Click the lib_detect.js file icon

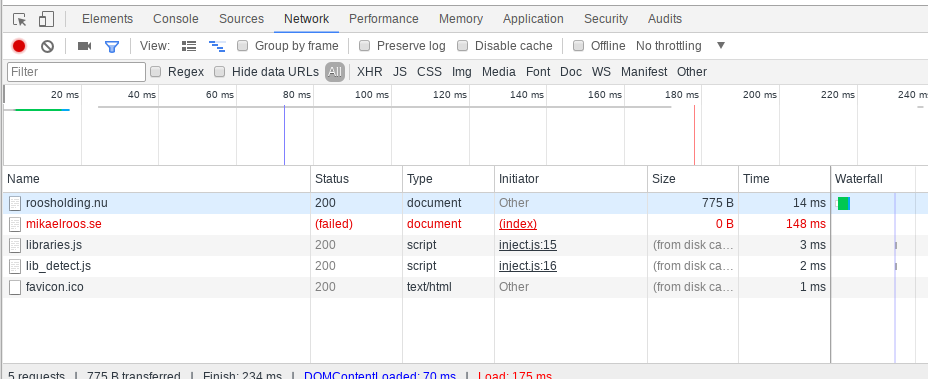tap(15, 266)
